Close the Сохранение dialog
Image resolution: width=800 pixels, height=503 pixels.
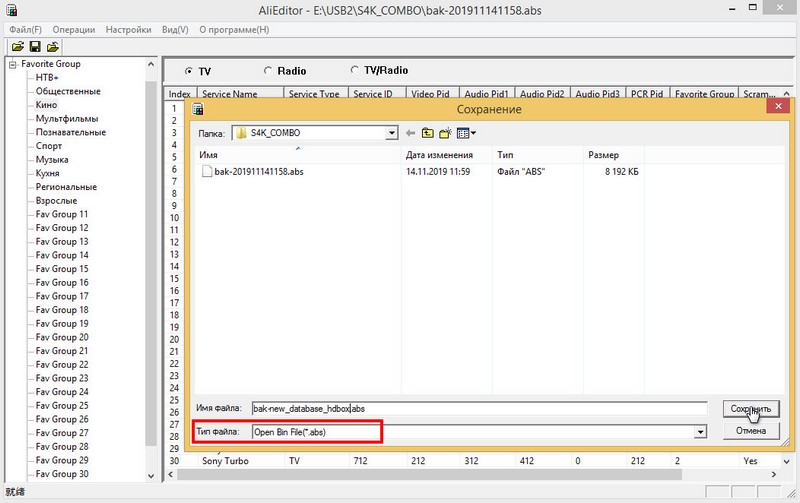coord(778,106)
